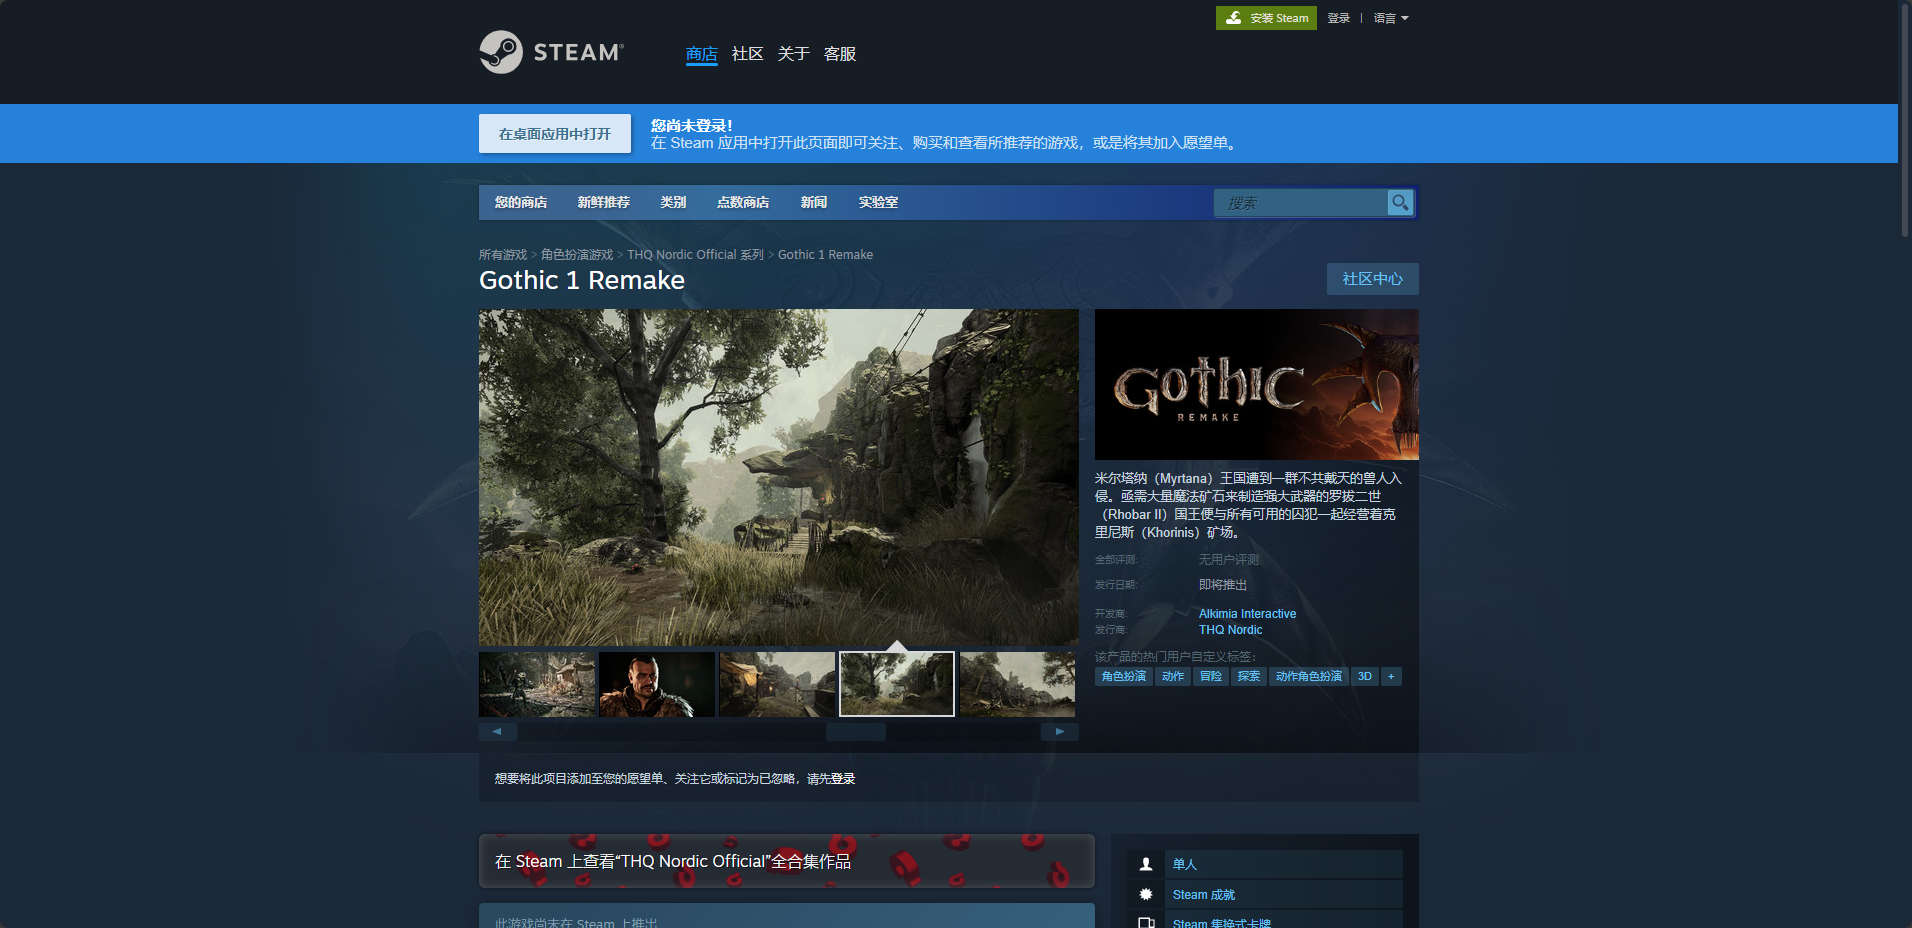Viewport: 1912px width, 928px height.
Task: Select the 3D tag
Action: pos(1365,676)
